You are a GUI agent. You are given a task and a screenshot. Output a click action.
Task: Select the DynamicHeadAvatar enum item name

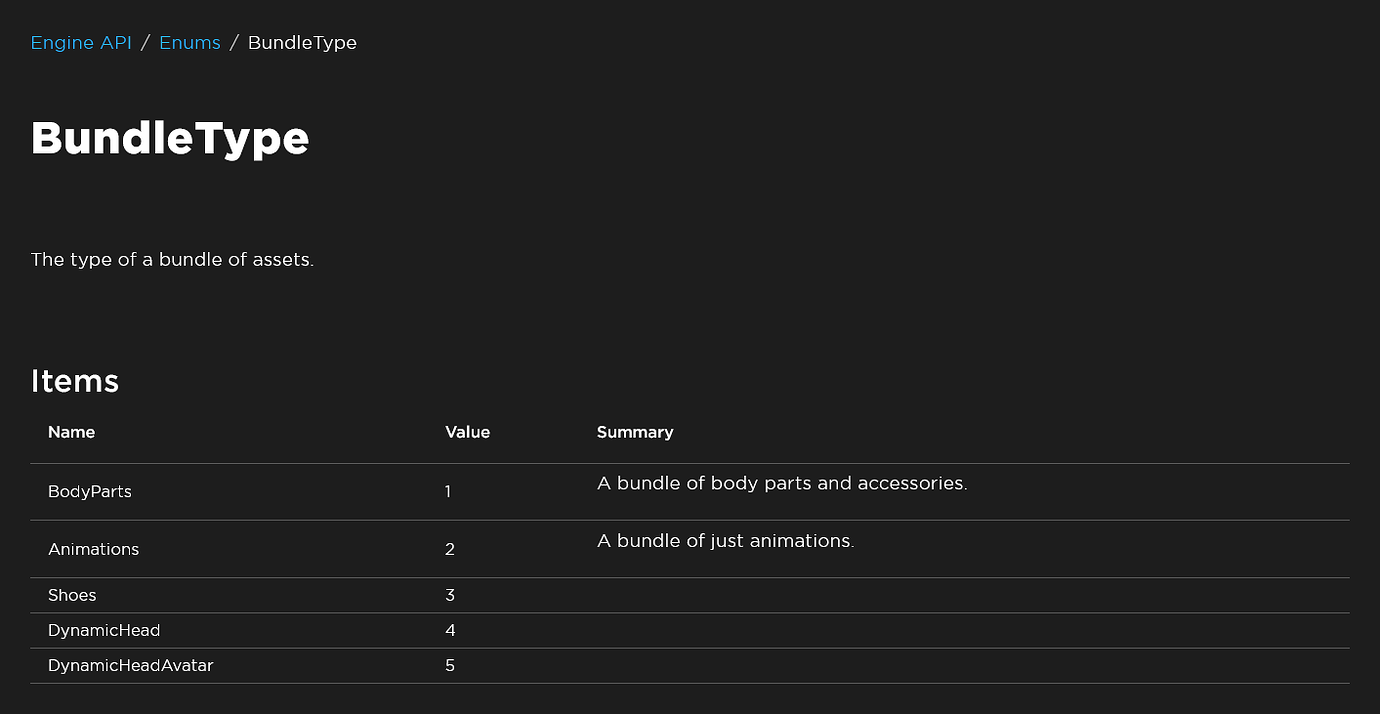[131, 665]
